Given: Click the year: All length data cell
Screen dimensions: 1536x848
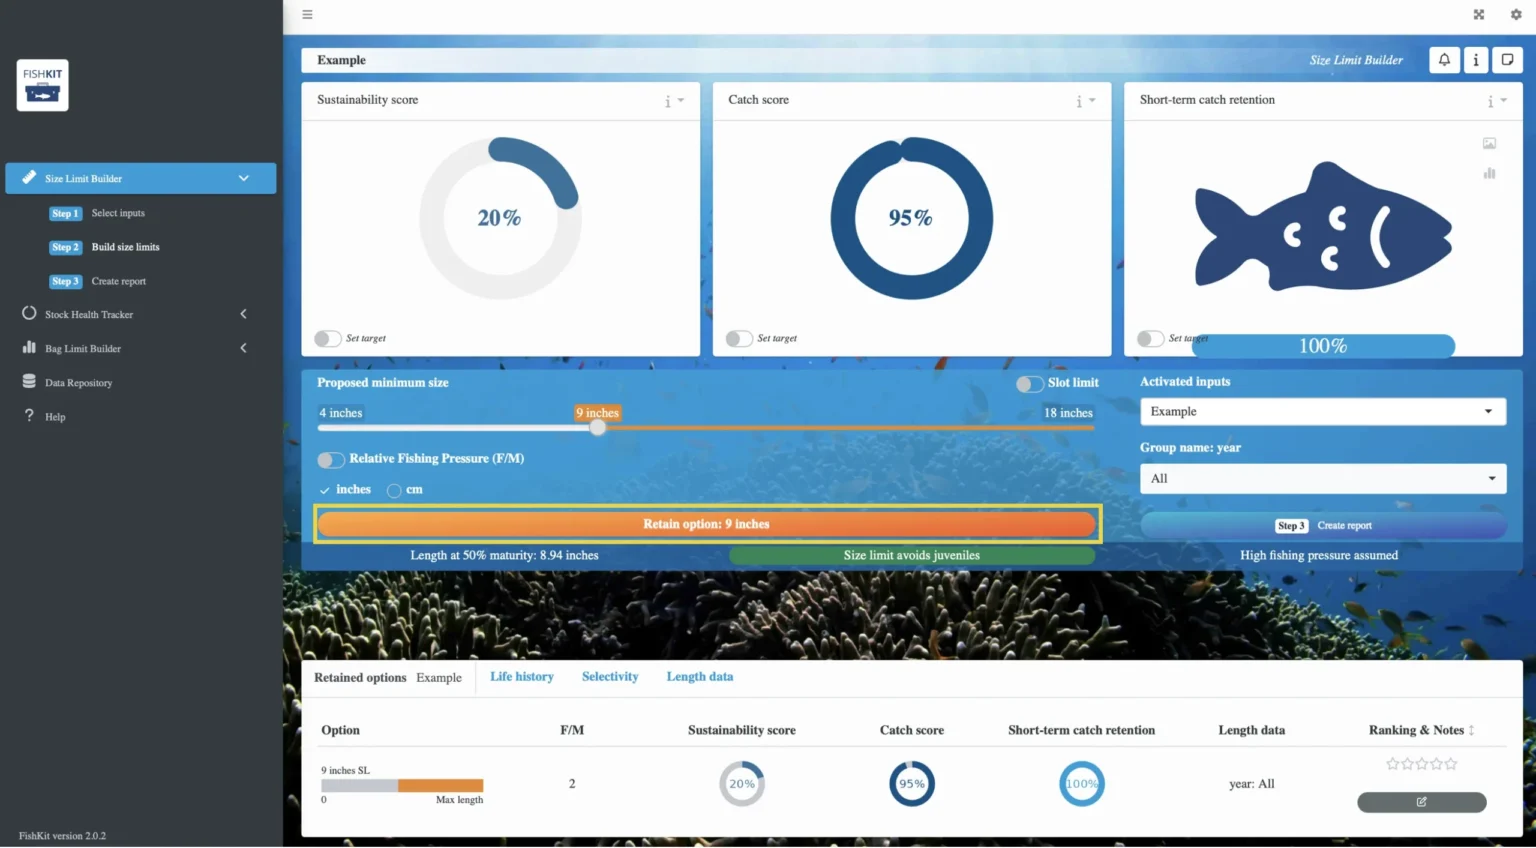Looking at the screenshot, I should pyautogui.click(x=1252, y=784).
